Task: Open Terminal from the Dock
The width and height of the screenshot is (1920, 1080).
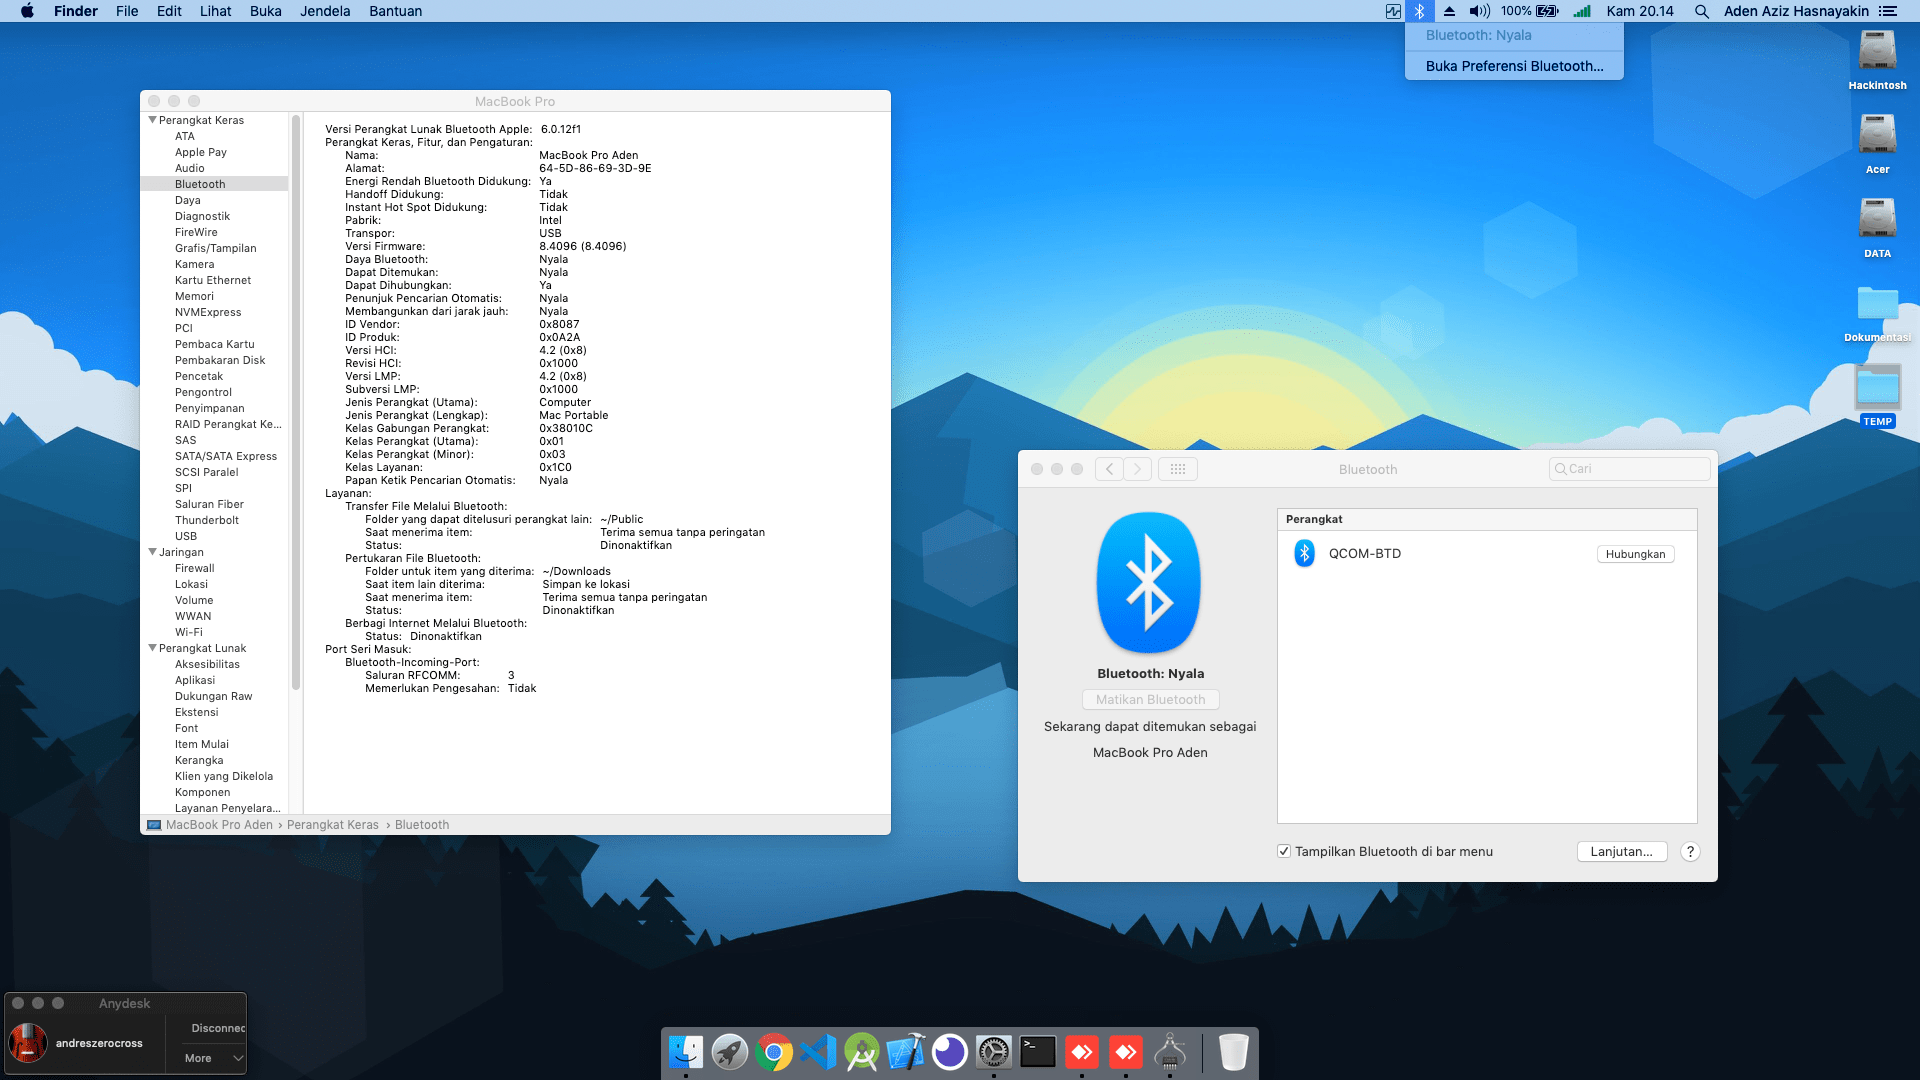Action: click(1038, 1052)
